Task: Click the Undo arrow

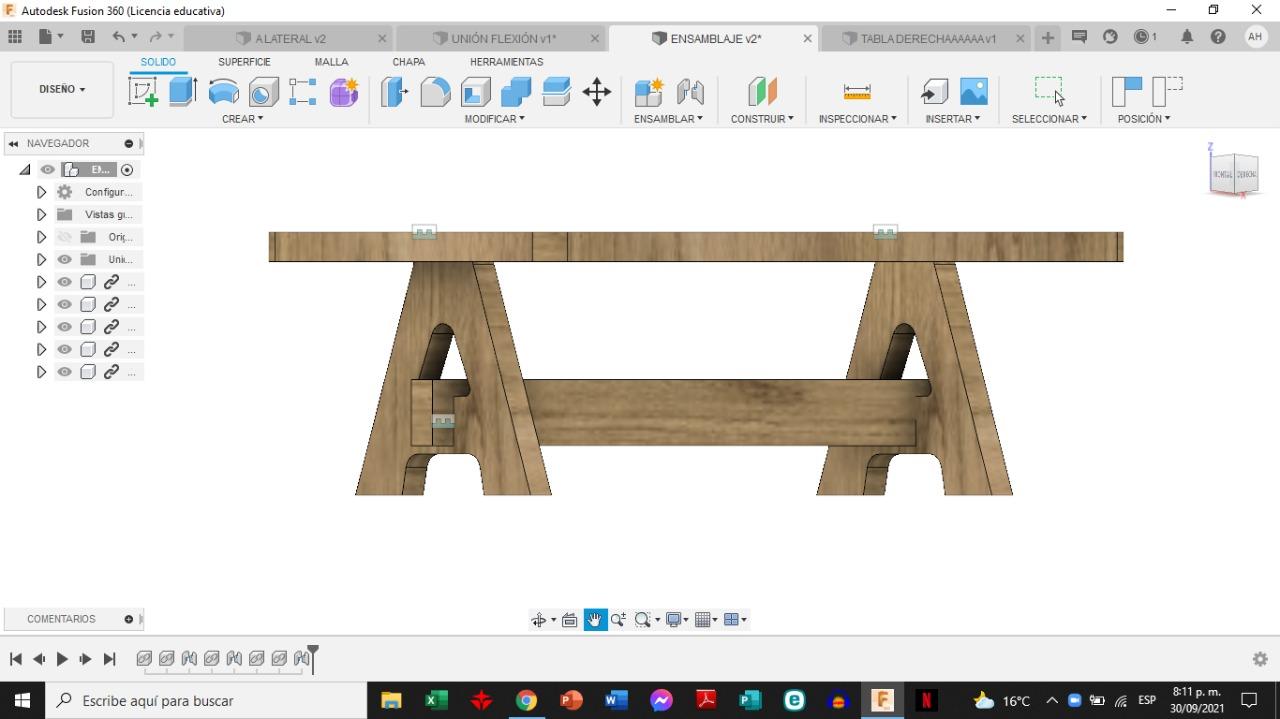Action: click(x=119, y=37)
